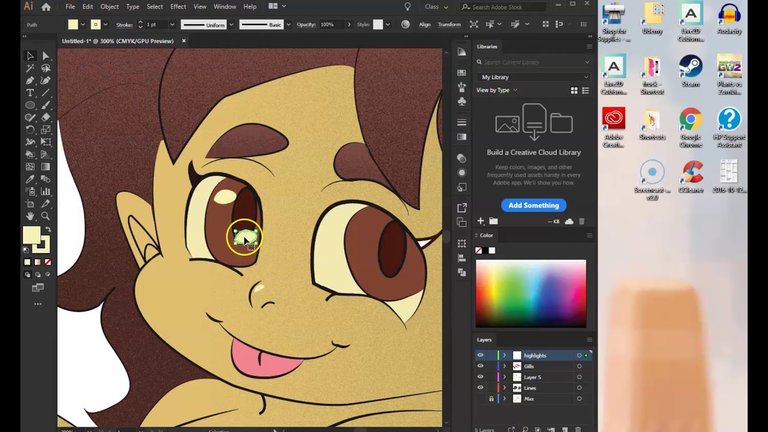Unlock the Max layer using lock icon
Image resolution: width=768 pixels, height=432 pixels.
(x=492, y=399)
